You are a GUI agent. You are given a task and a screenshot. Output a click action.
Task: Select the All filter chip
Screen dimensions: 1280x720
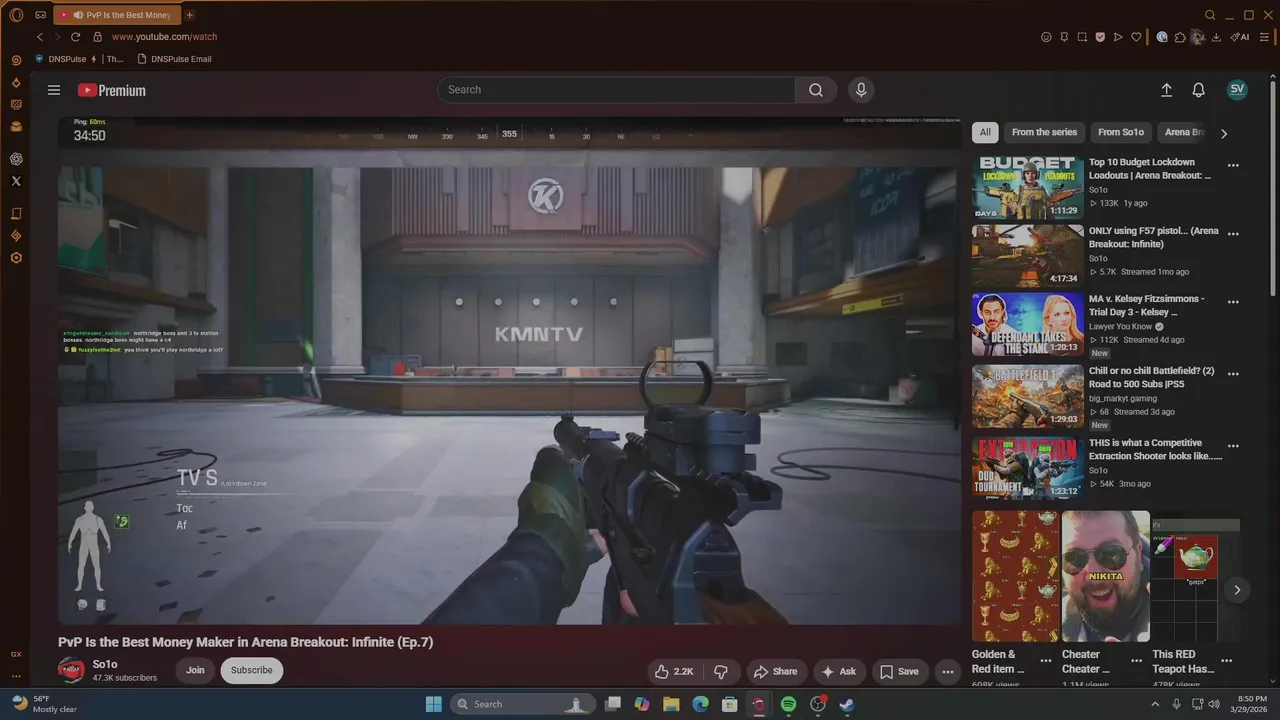(x=985, y=132)
